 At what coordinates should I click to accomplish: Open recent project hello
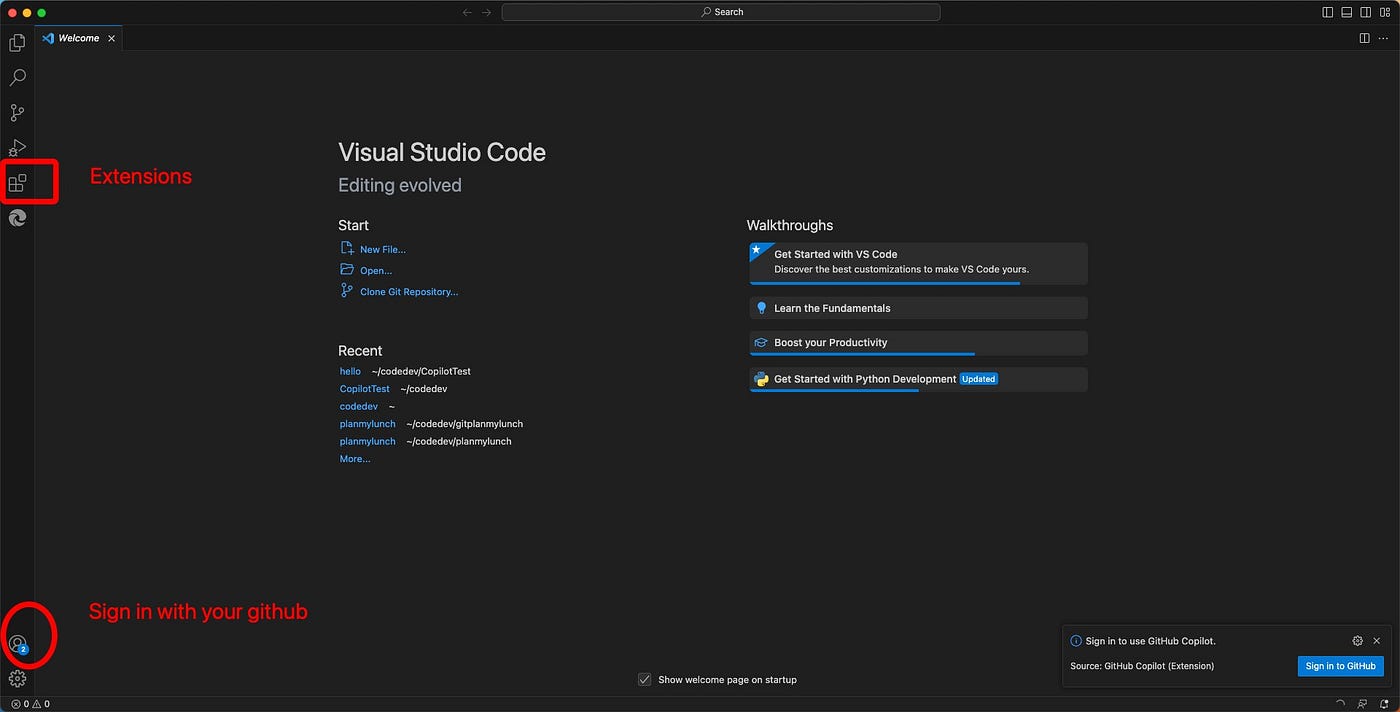coord(350,371)
